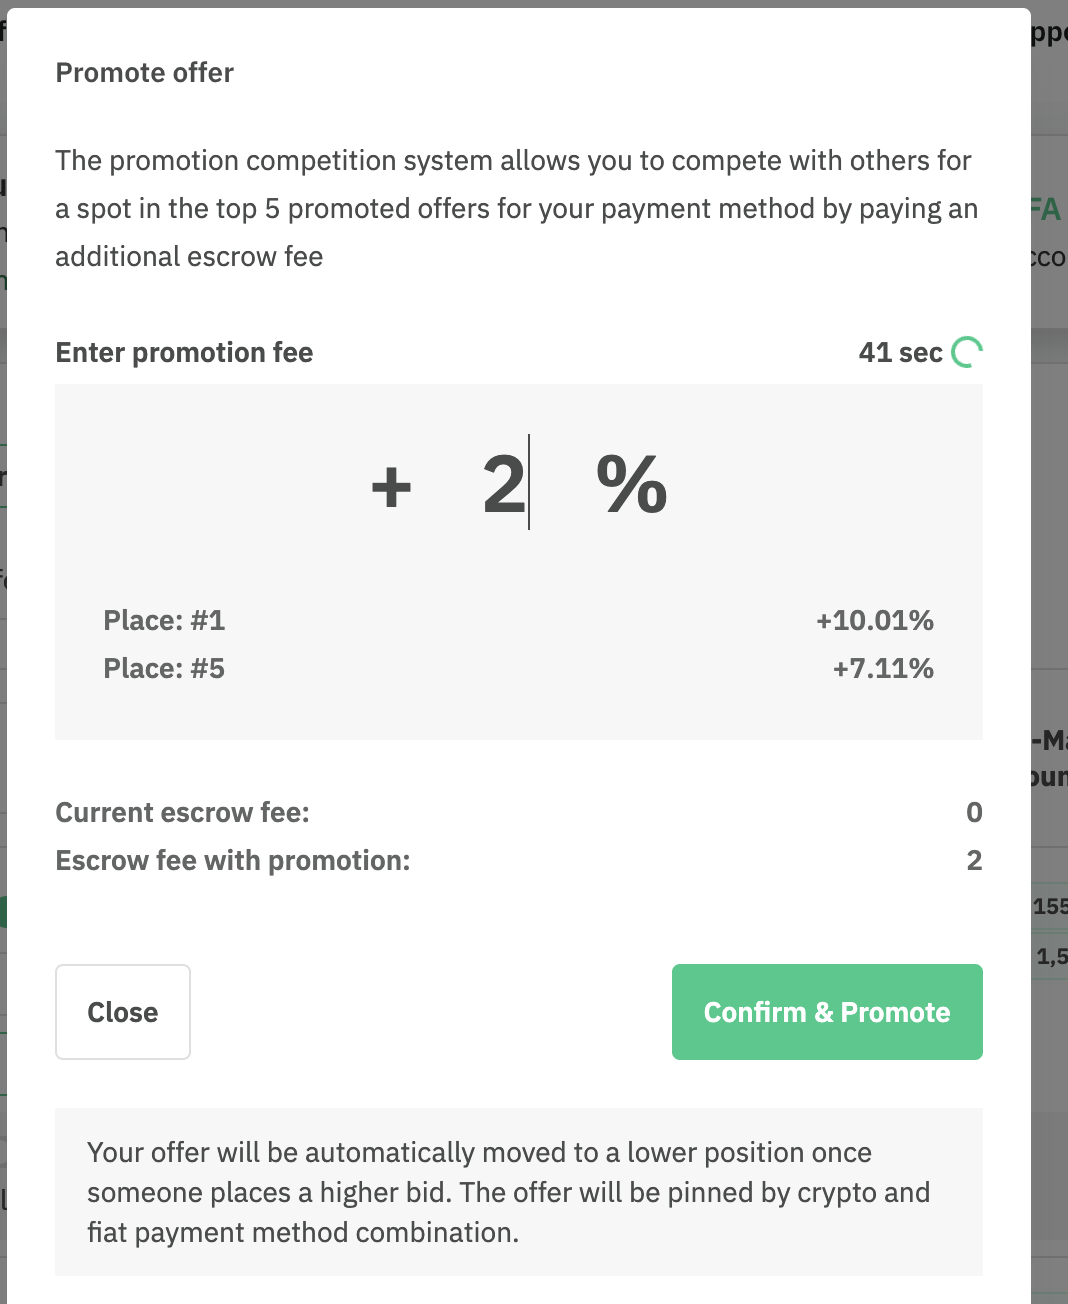Select the Place #1 label

(x=164, y=620)
